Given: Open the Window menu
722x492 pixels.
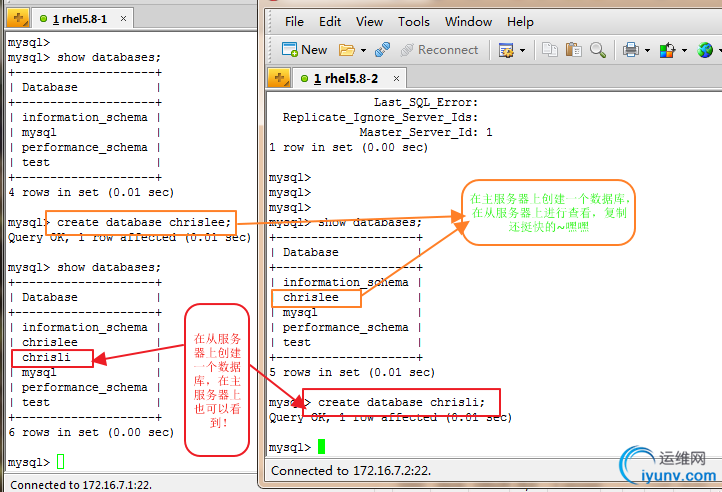Looking at the screenshot, I should (x=468, y=22).
